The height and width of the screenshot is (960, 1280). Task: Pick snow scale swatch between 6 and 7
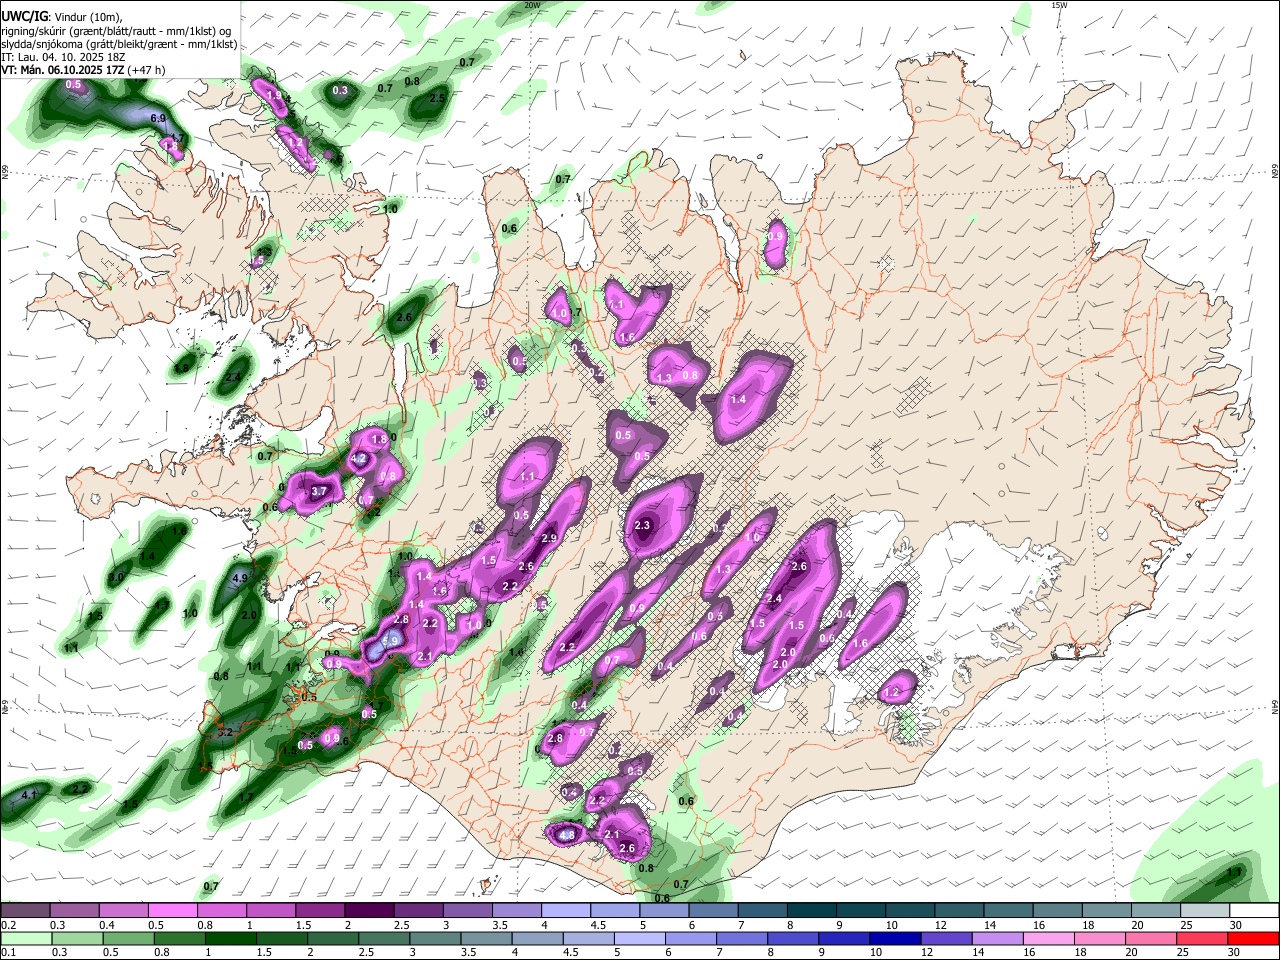coord(713,911)
